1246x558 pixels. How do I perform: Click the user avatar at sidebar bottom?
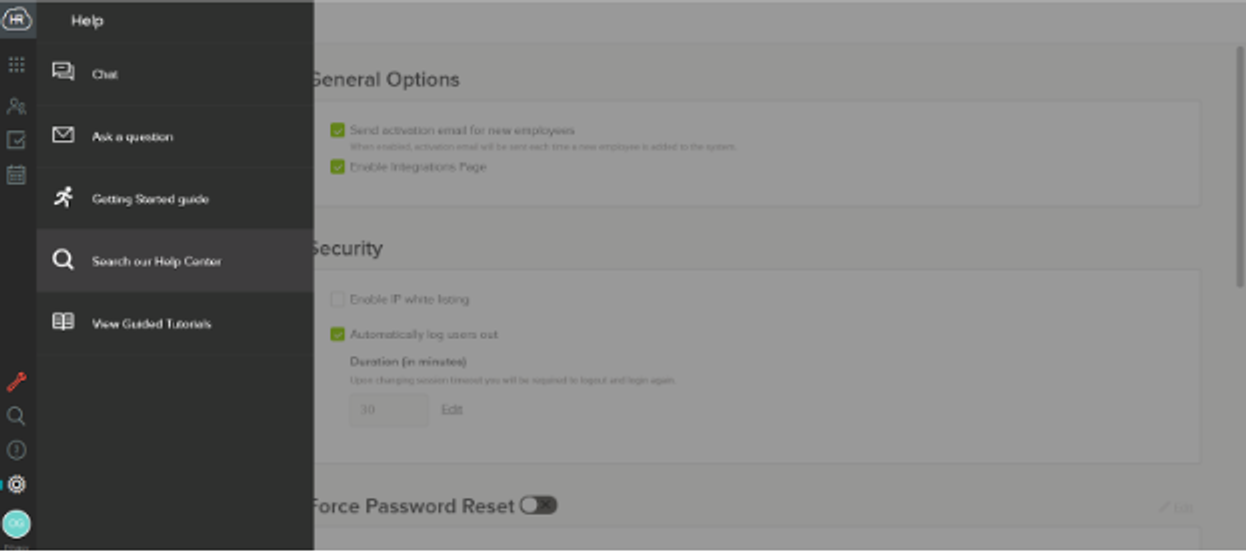pos(16,524)
